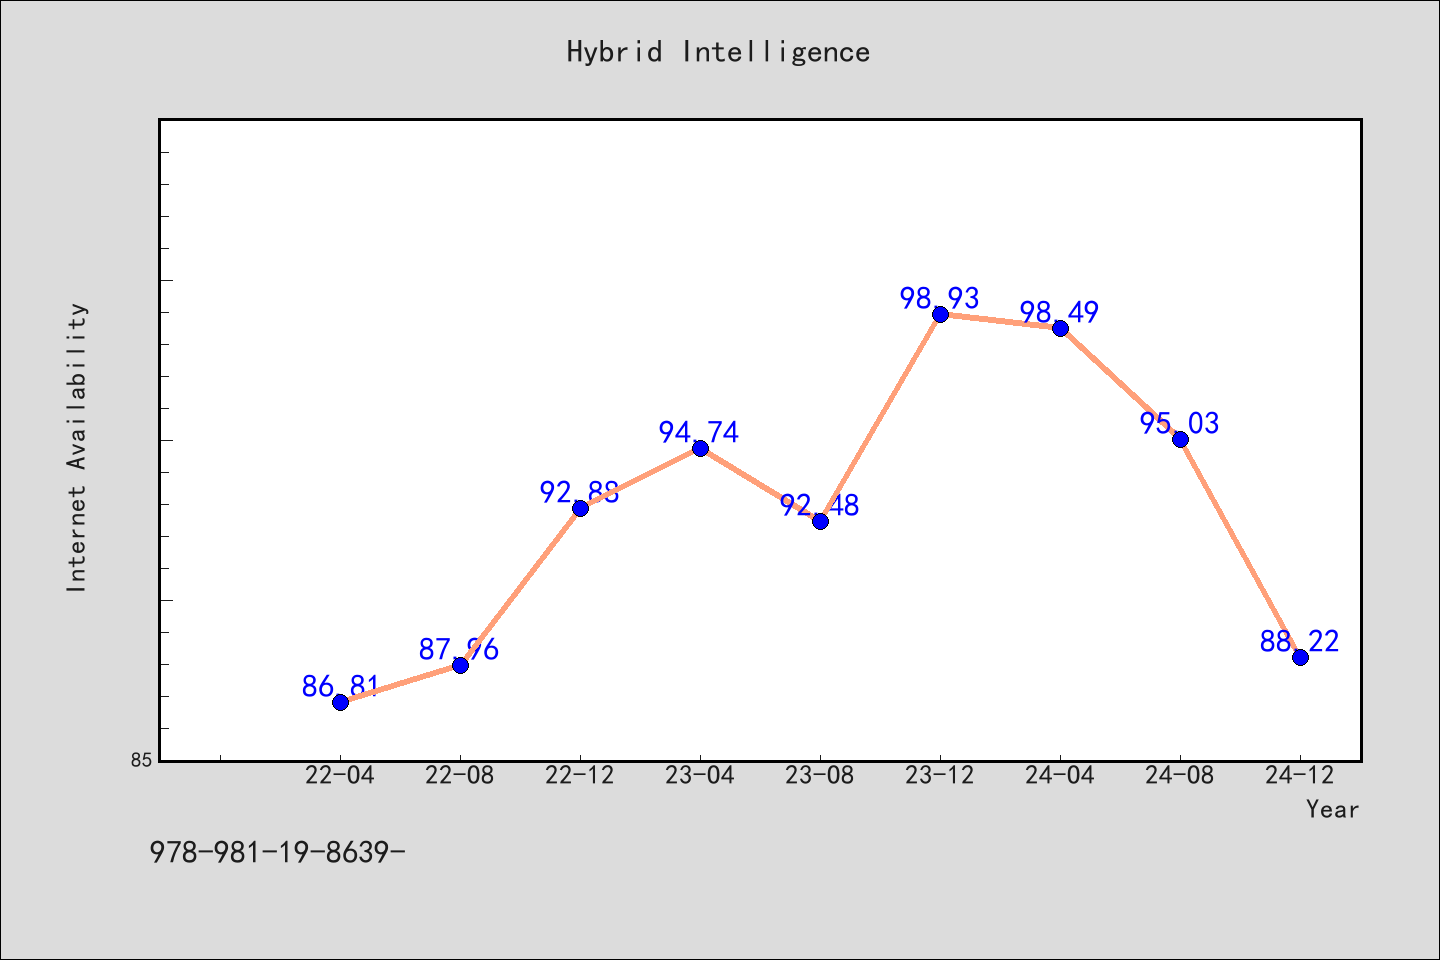Click the chart title Hybrid Intelligence
Viewport: 1440px width, 960px height.
click(718, 52)
